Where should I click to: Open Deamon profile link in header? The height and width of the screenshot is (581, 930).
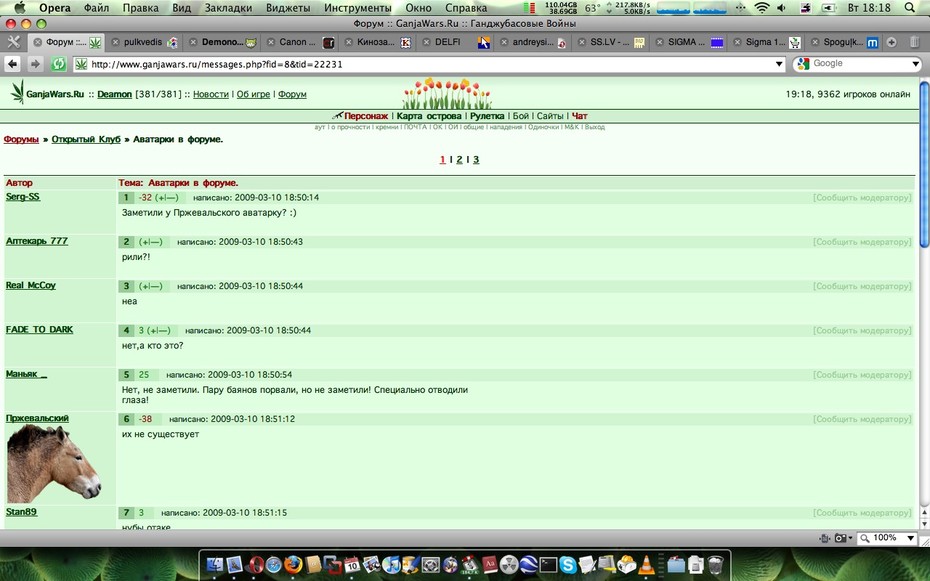114,94
